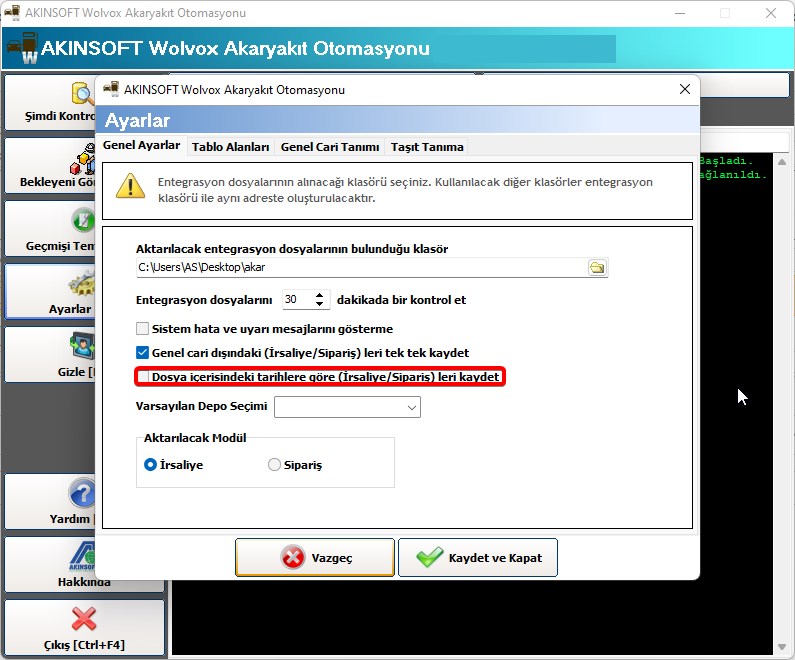Click the main window title bar app icon
Screen dimensions: 795x660
(x=12, y=12)
